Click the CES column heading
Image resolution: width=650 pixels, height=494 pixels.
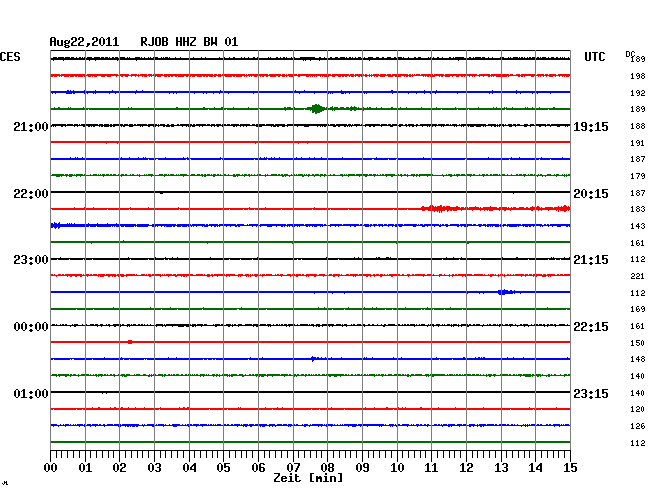(10, 57)
